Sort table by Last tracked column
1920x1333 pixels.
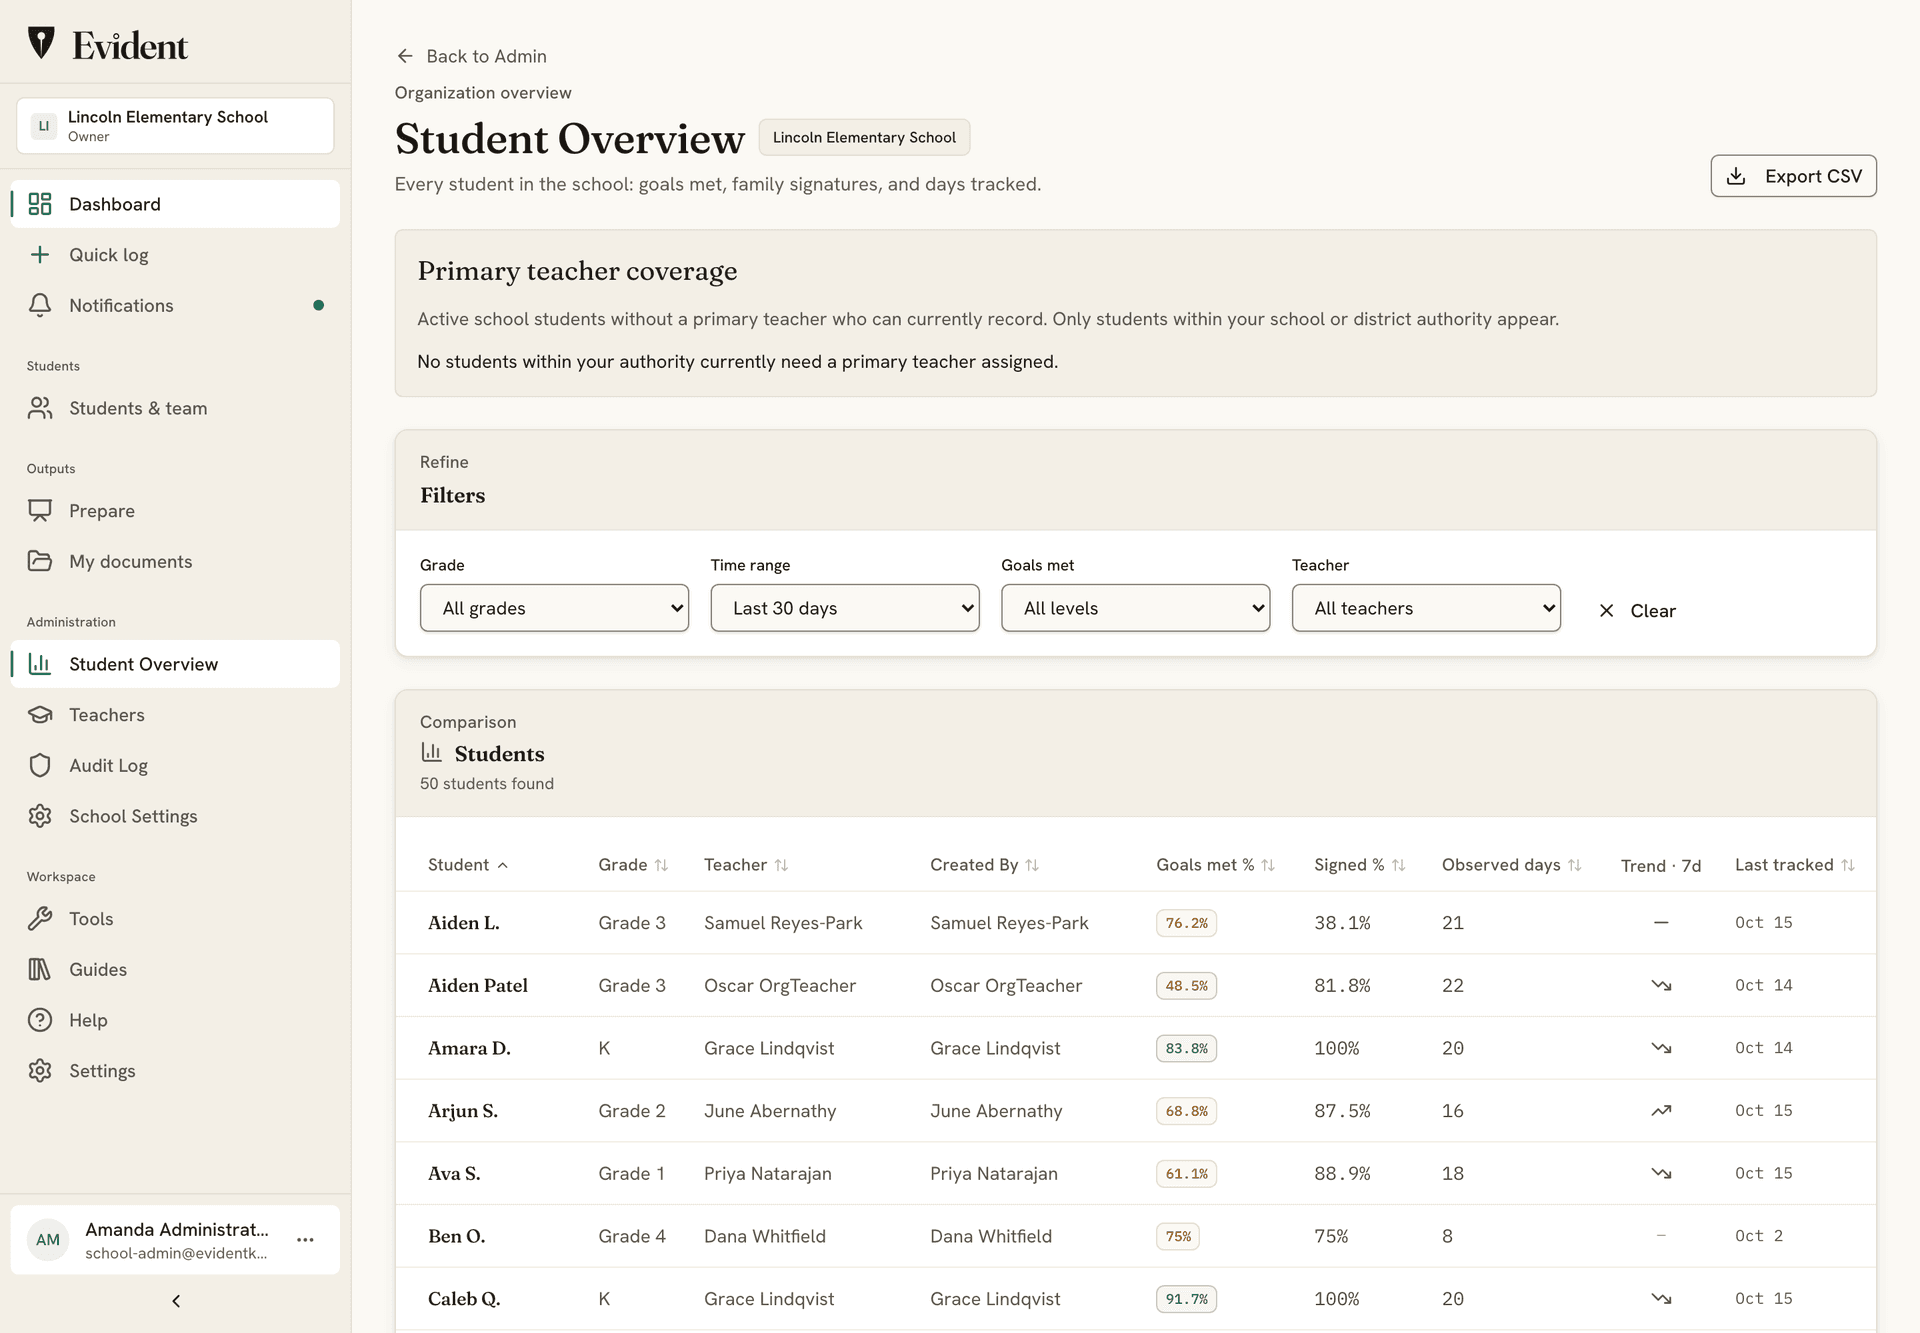click(1795, 865)
